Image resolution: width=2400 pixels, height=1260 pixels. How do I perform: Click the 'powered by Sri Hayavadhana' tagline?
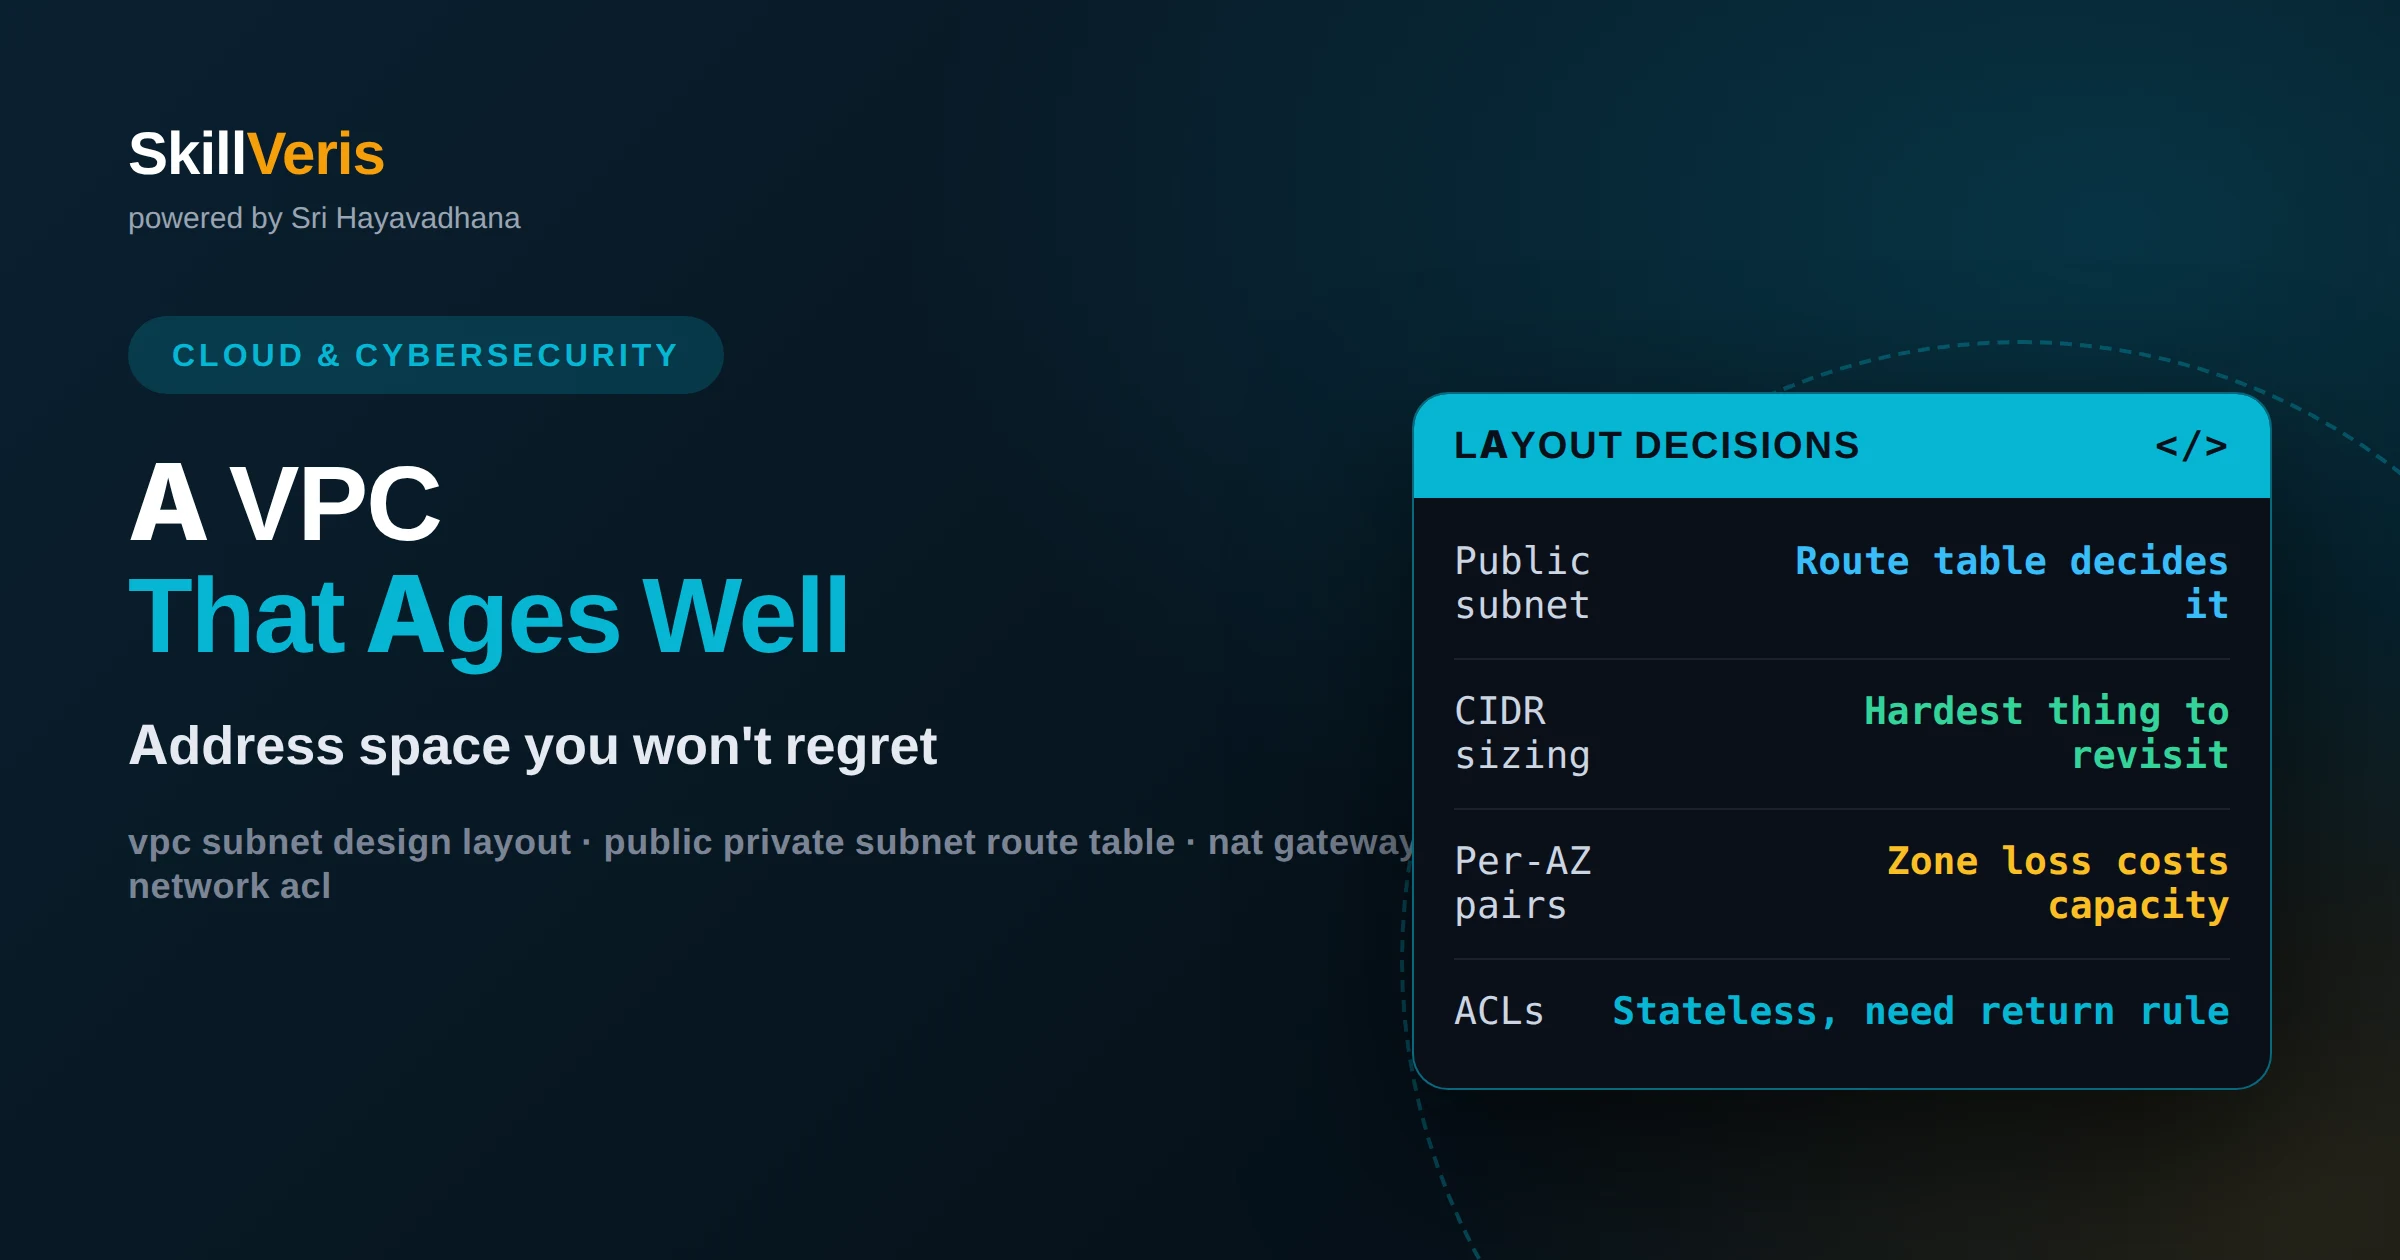(324, 218)
